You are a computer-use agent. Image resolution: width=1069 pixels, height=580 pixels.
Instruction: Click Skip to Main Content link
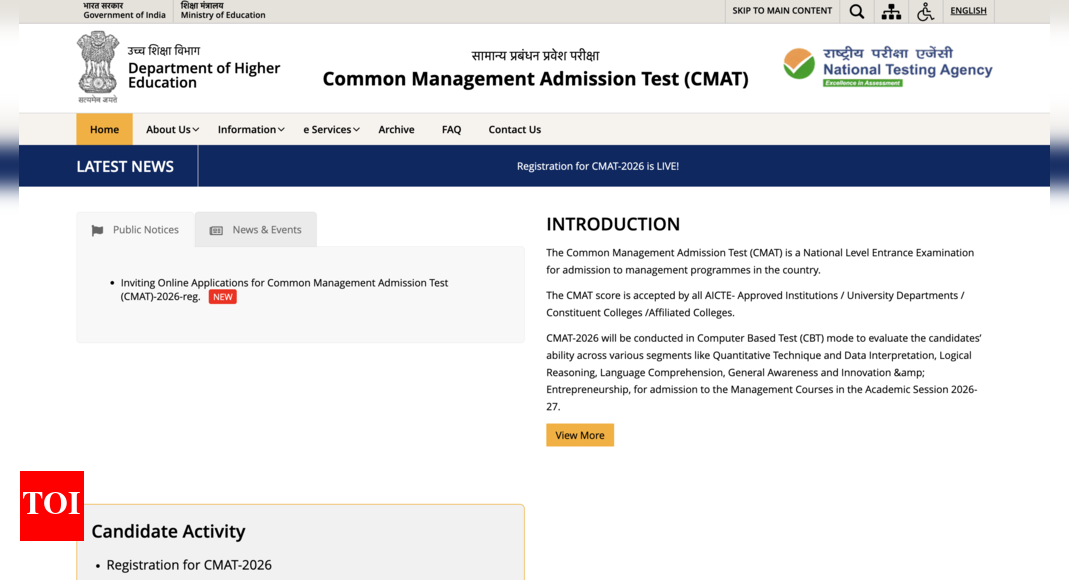[x=782, y=11]
